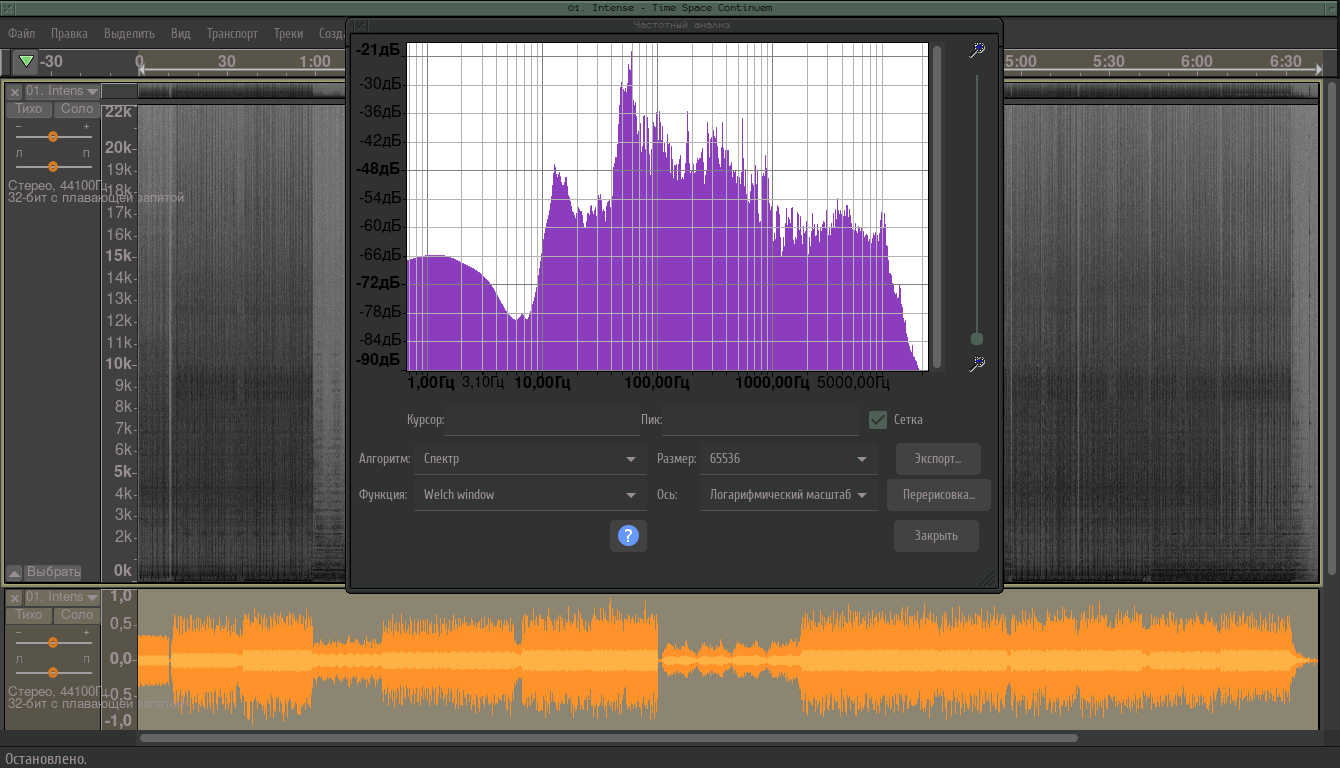Image resolution: width=1340 pixels, height=768 pixels.
Task: Zoom out with the lower magnifier icon
Action: click(x=977, y=364)
